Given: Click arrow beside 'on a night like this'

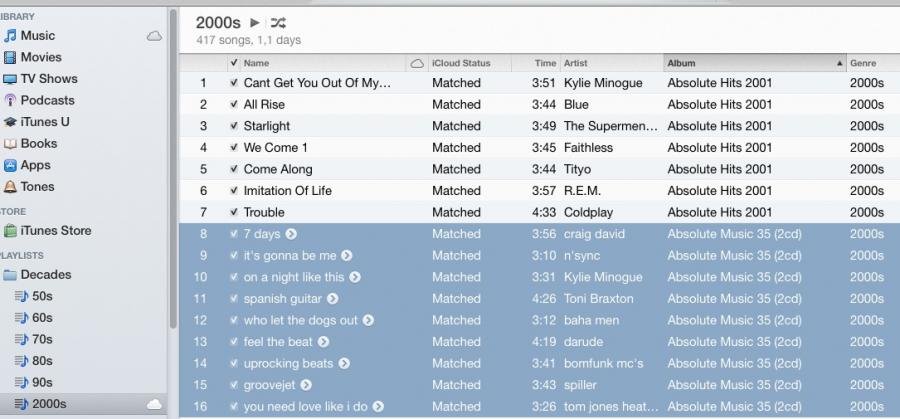Looking at the screenshot, I should click(x=355, y=277).
